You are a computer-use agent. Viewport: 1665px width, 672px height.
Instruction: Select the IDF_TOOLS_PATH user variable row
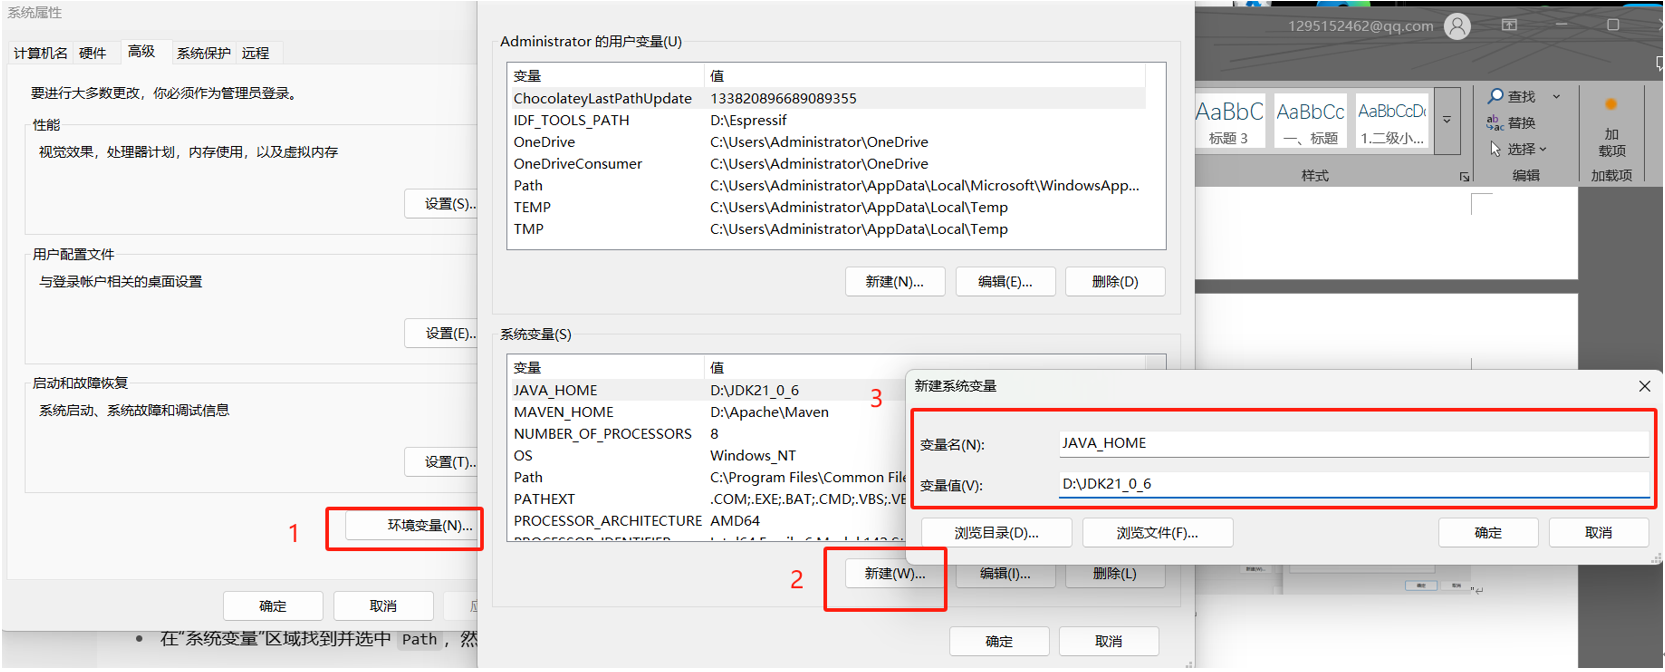point(827,120)
